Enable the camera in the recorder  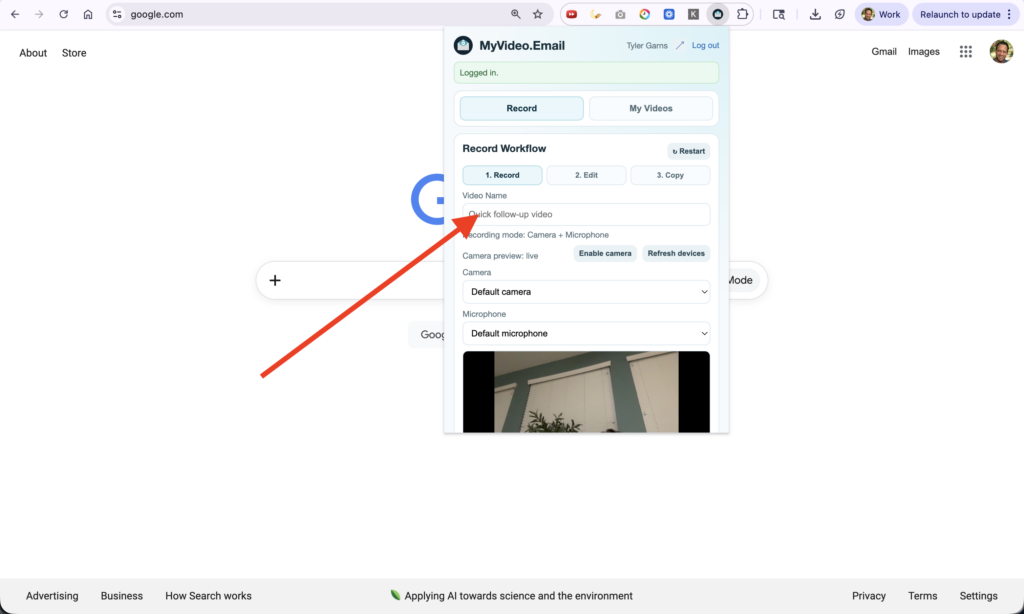coord(605,254)
